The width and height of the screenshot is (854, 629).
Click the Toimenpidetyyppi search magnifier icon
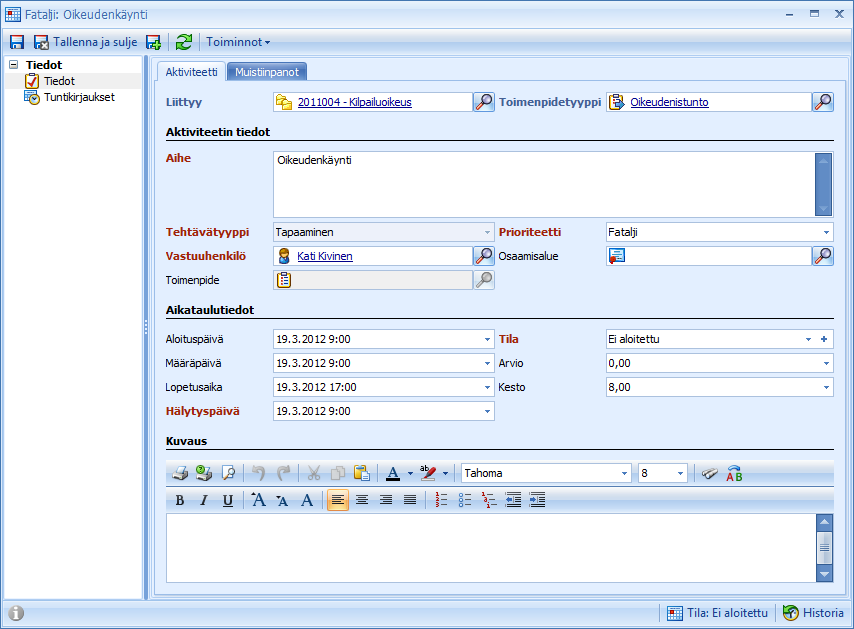(x=823, y=102)
